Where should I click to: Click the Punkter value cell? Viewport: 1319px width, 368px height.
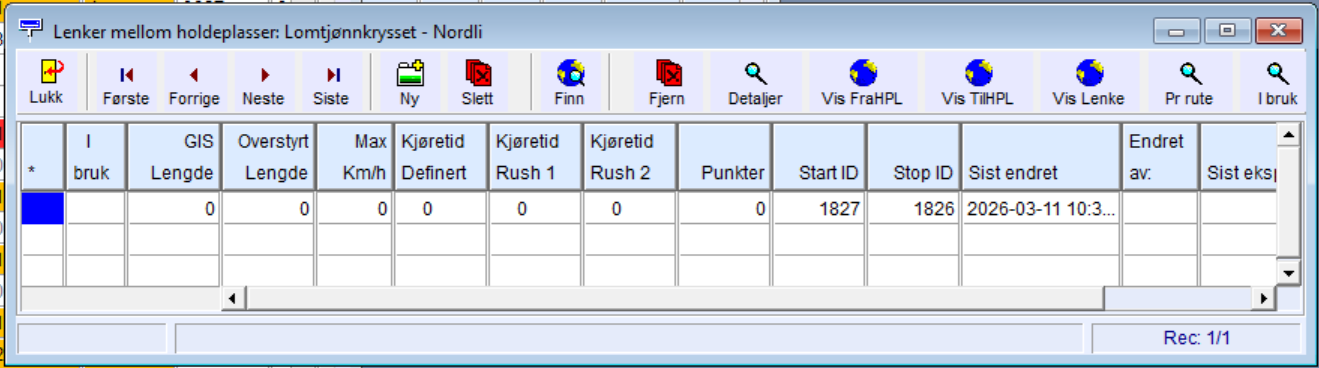point(724,208)
